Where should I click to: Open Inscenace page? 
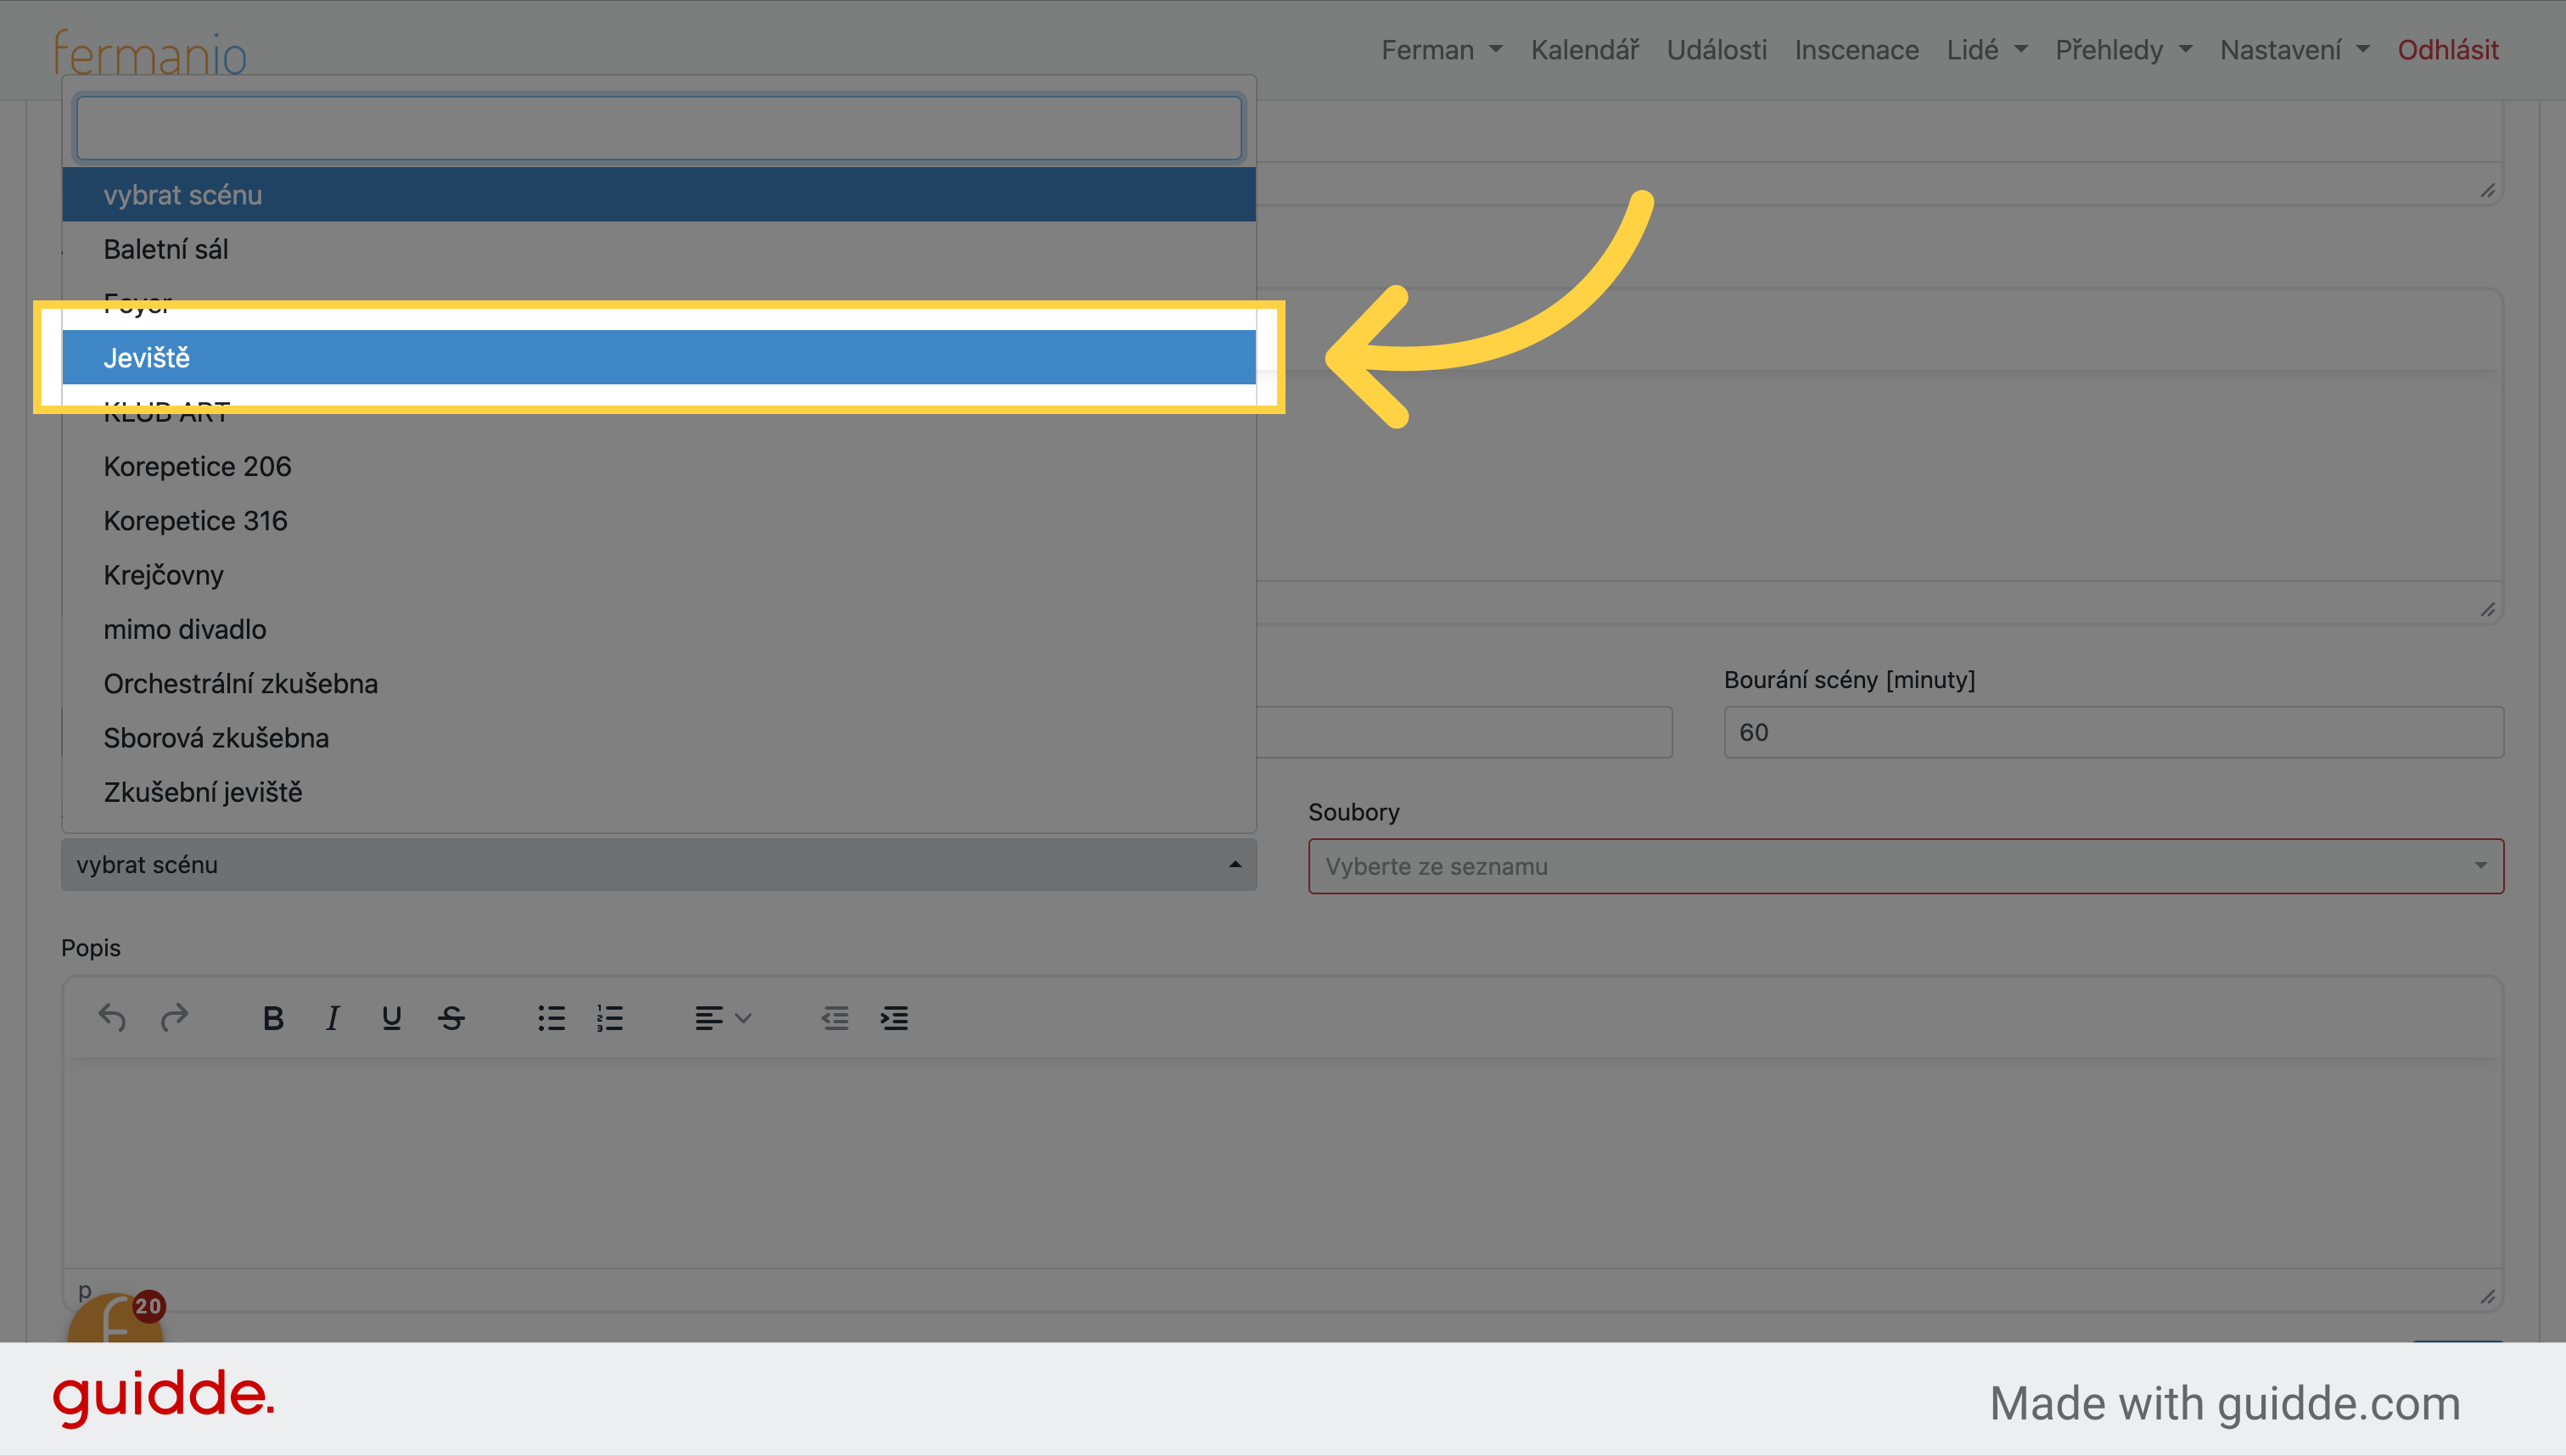click(x=1856, y=50)
